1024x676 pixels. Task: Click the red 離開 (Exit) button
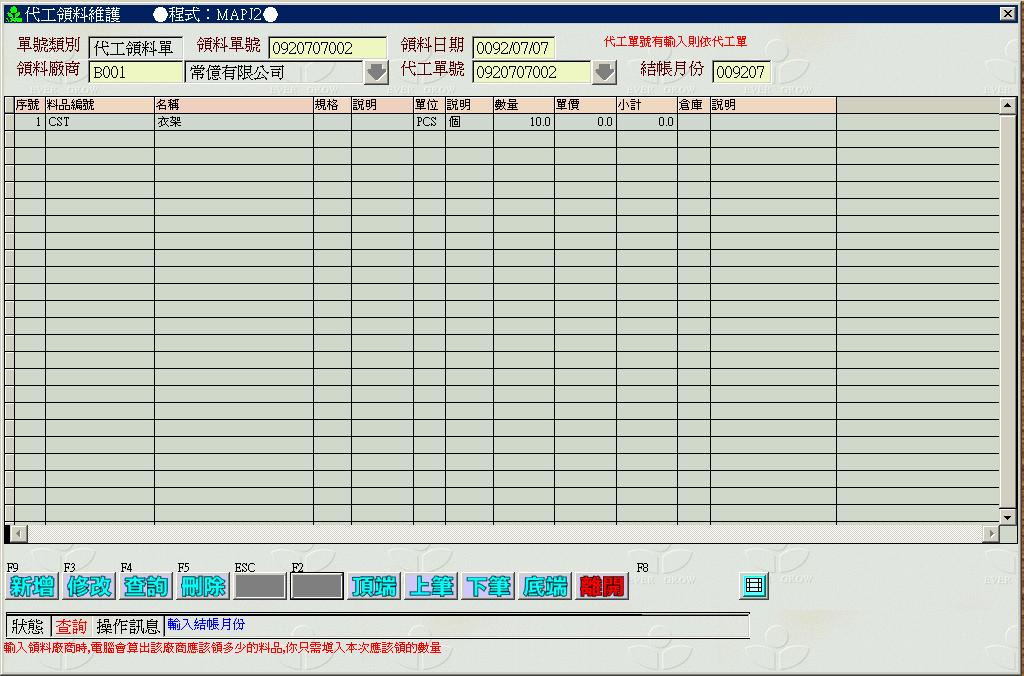click(602, 587)
